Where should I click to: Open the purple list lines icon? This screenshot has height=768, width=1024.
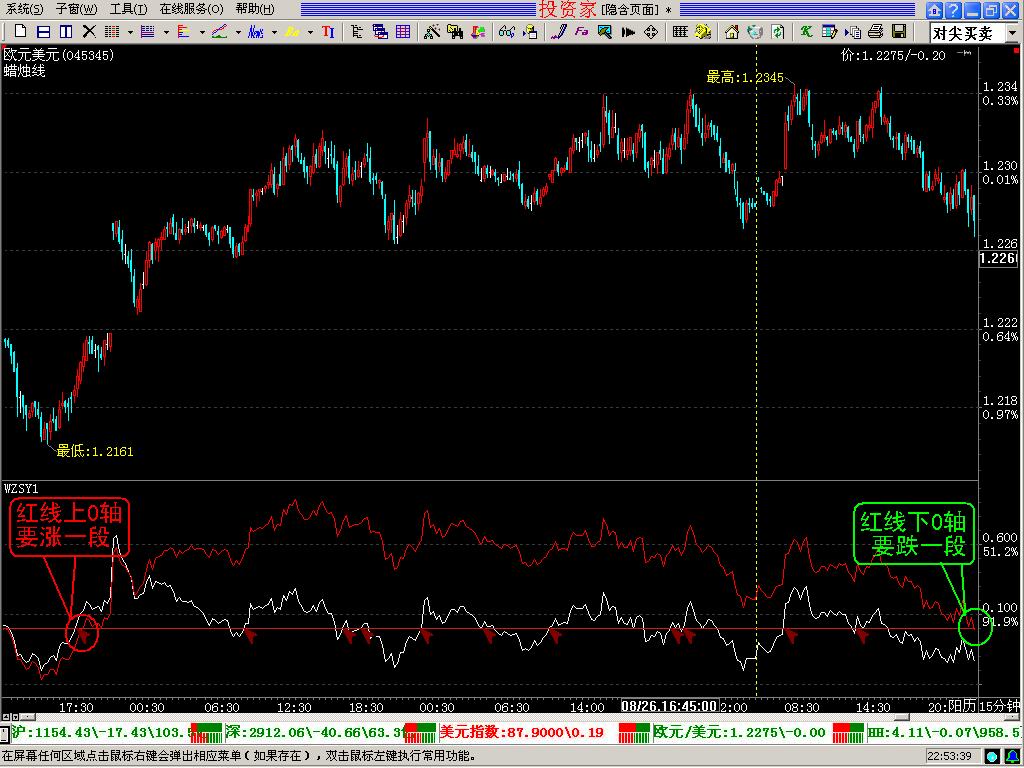pos(148,31)
